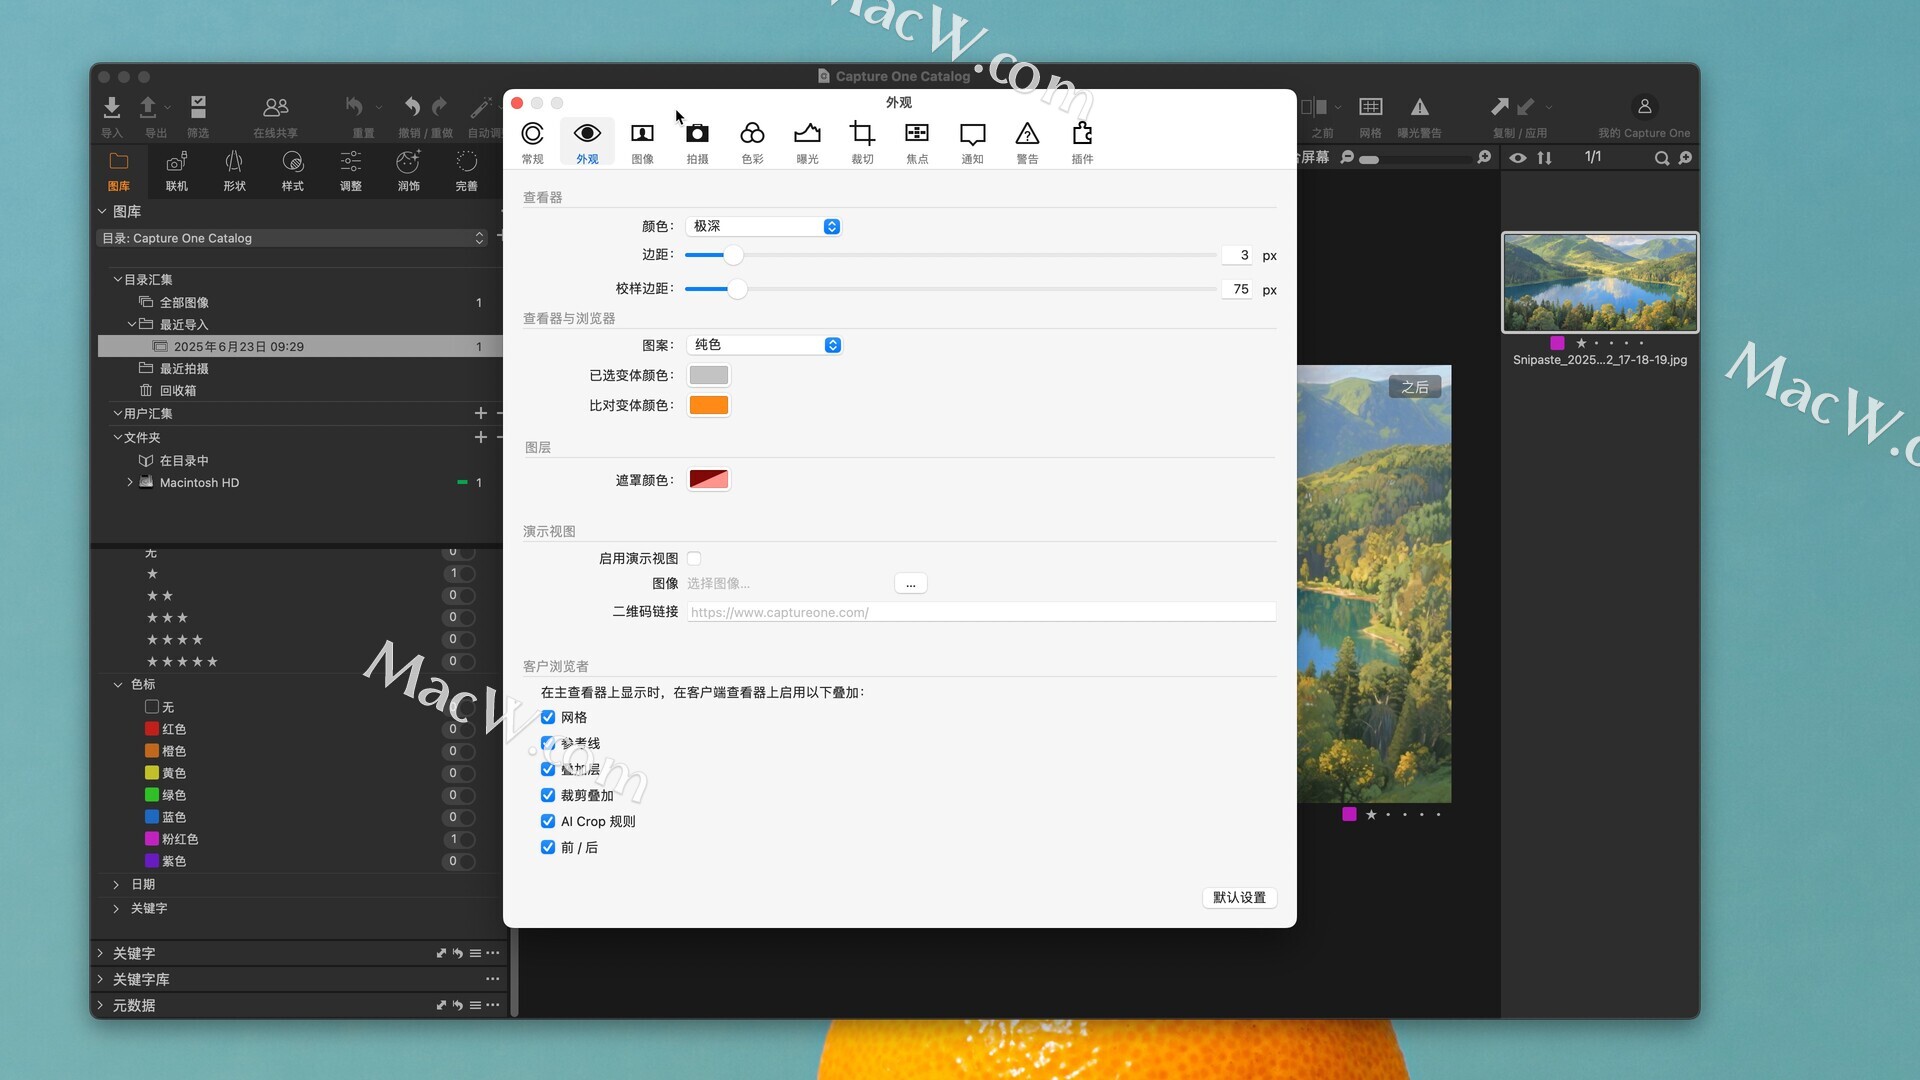Open the 警告 warnings preferences icon
This screenshot has height=1080, width=1920.
click(1027, 142)
